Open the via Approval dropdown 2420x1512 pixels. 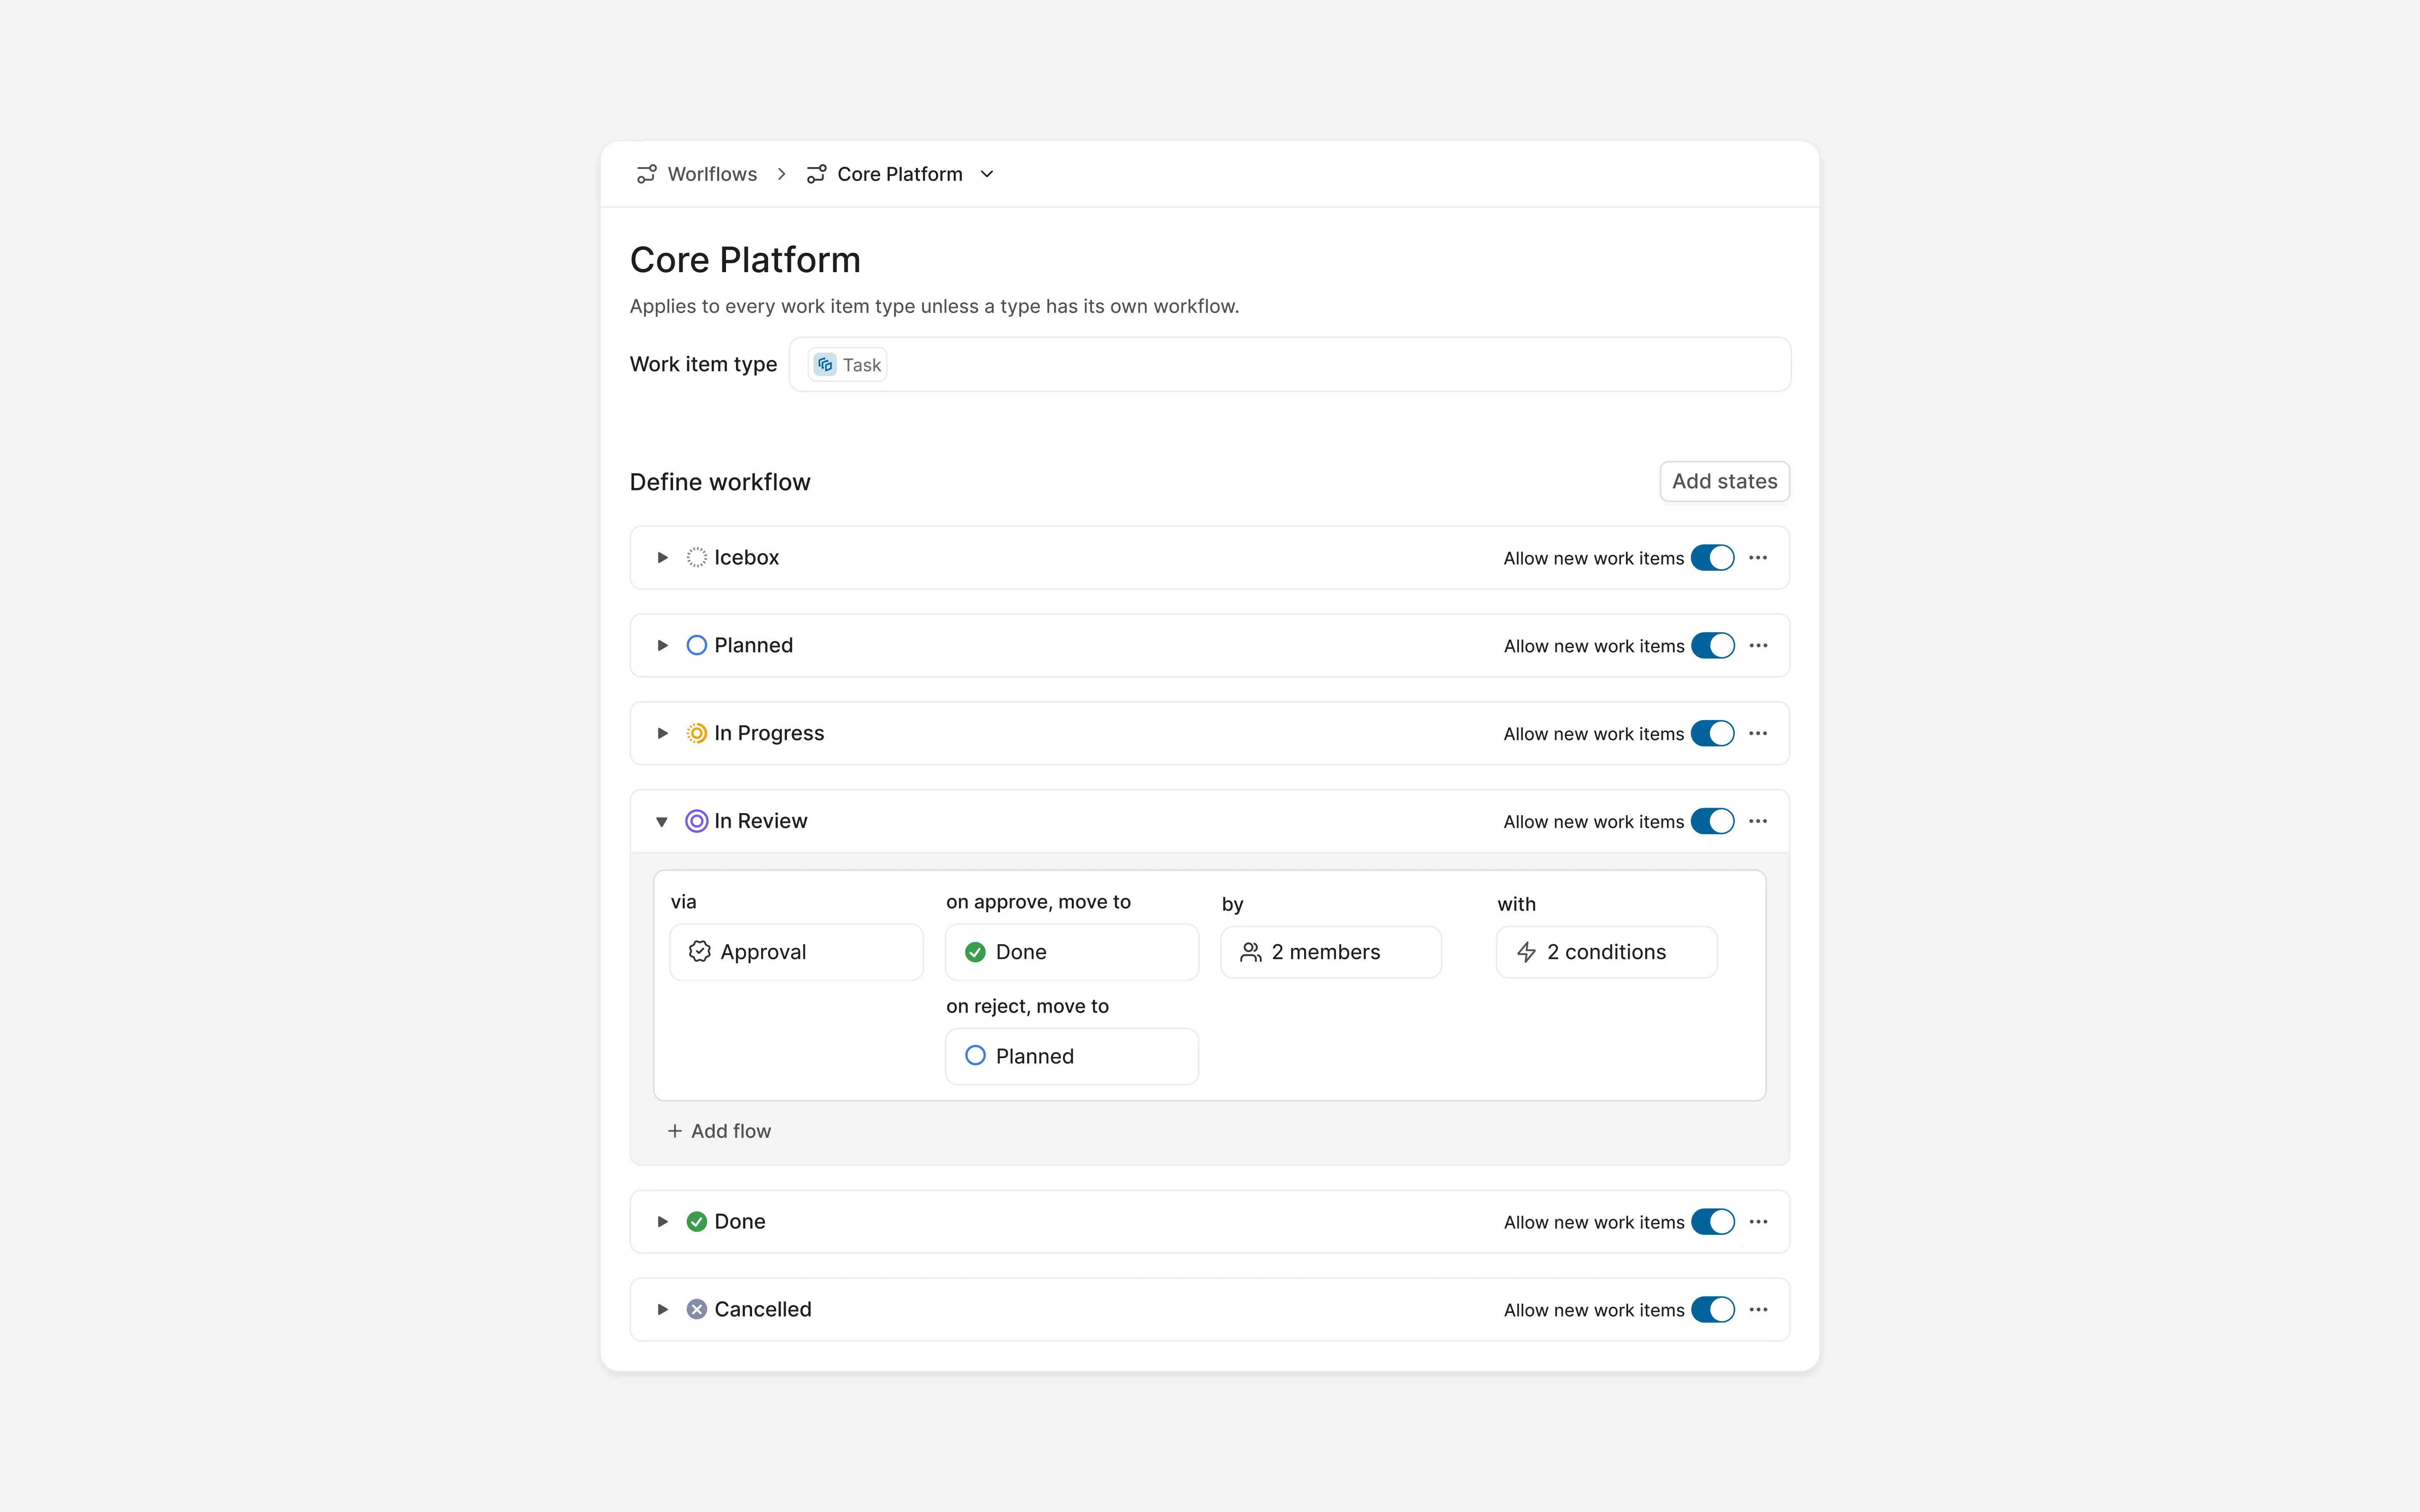(x=796, y=952)
